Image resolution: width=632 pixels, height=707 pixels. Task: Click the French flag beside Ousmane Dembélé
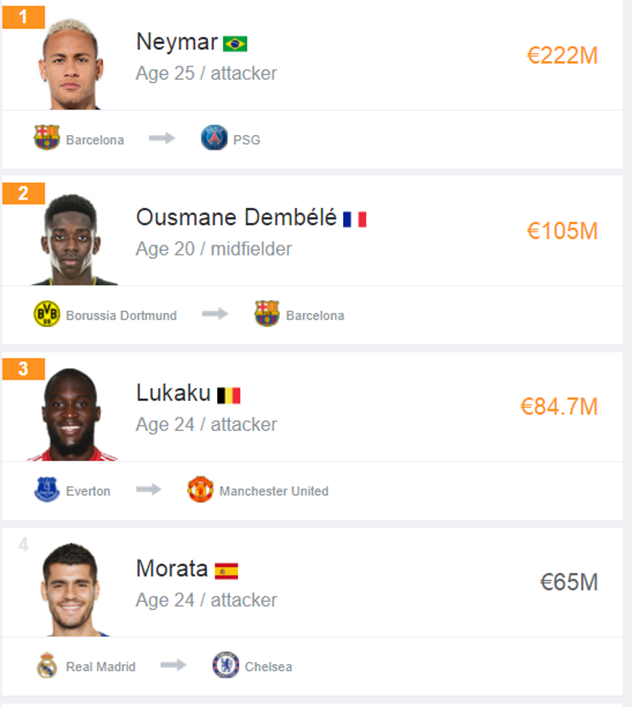click(x=355, y=220)
